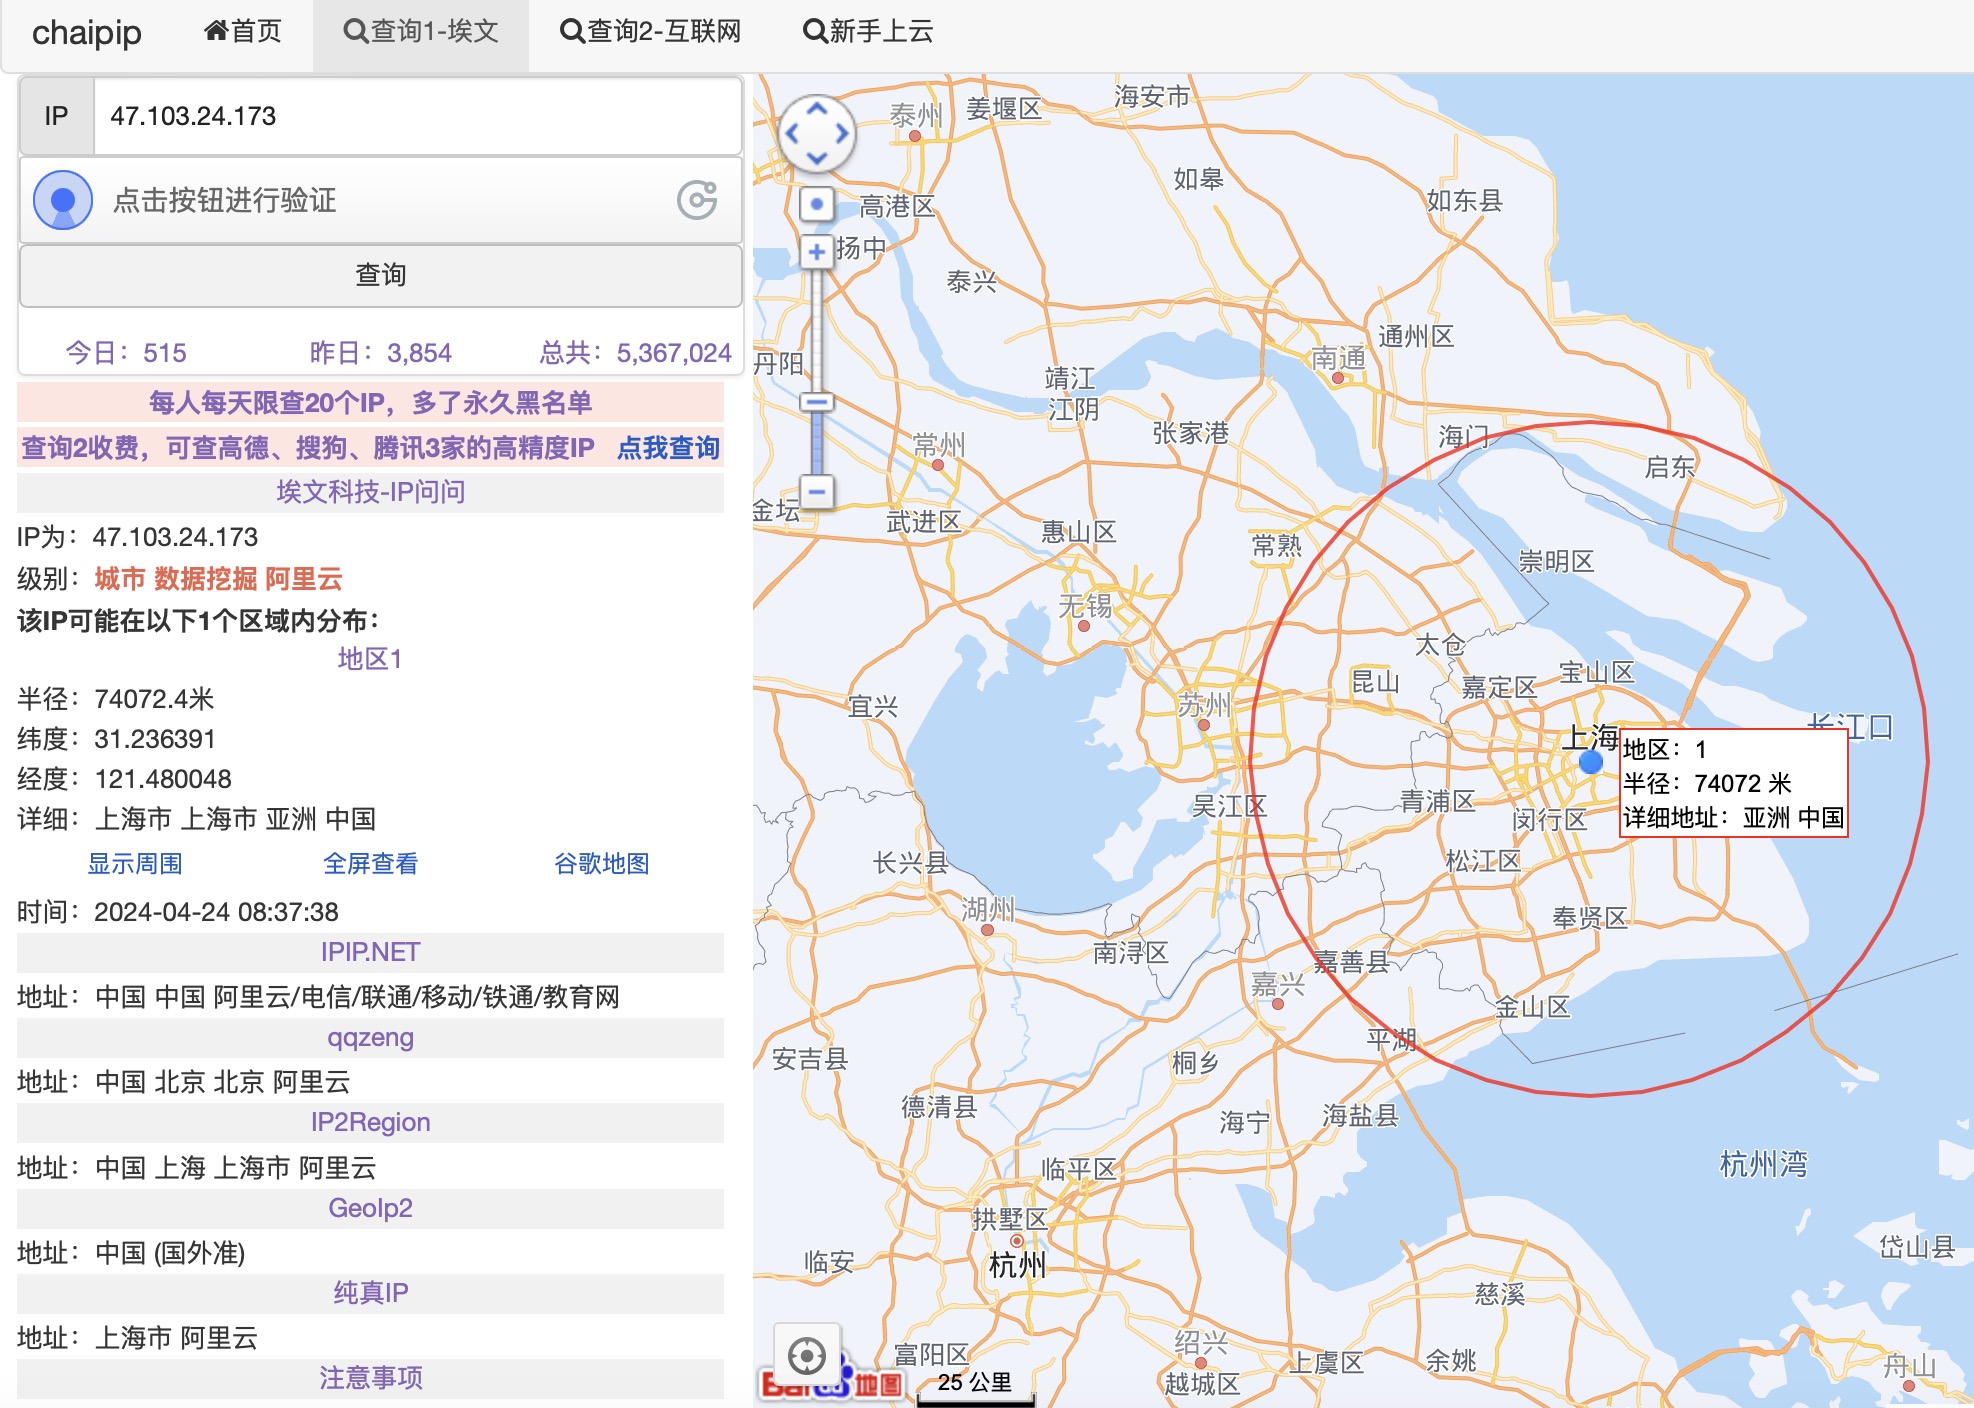Click the 杭州湾 bay label on map
1974x1408 pixels.
1763,1164
